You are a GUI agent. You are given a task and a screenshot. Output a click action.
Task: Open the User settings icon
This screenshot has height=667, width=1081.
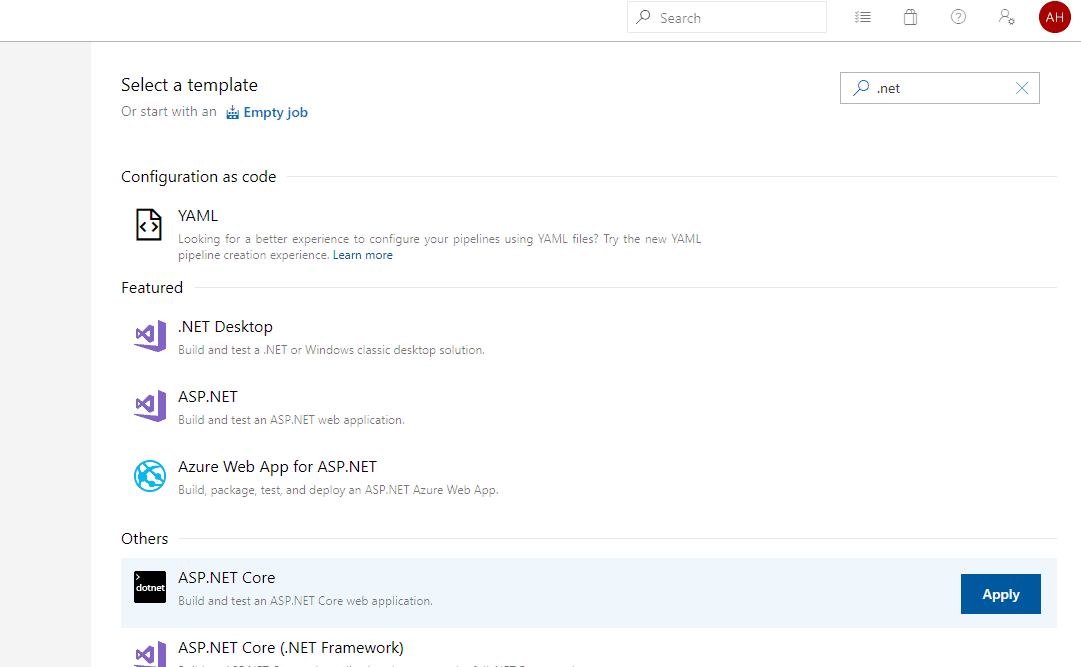(x=1007, y=17)
